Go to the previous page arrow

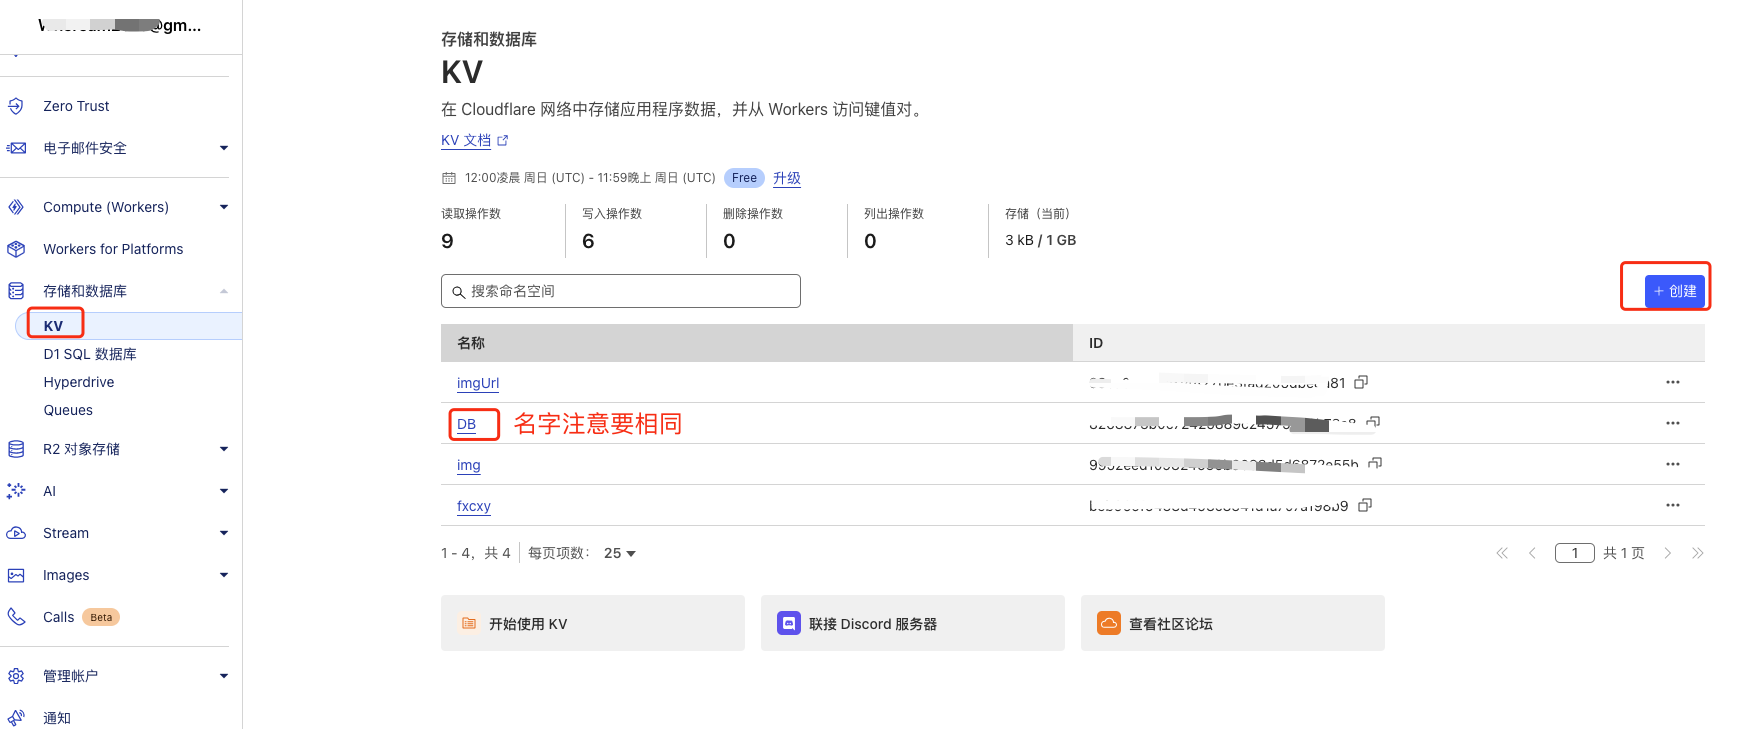pyautogui.click(x=1532, y=553)
